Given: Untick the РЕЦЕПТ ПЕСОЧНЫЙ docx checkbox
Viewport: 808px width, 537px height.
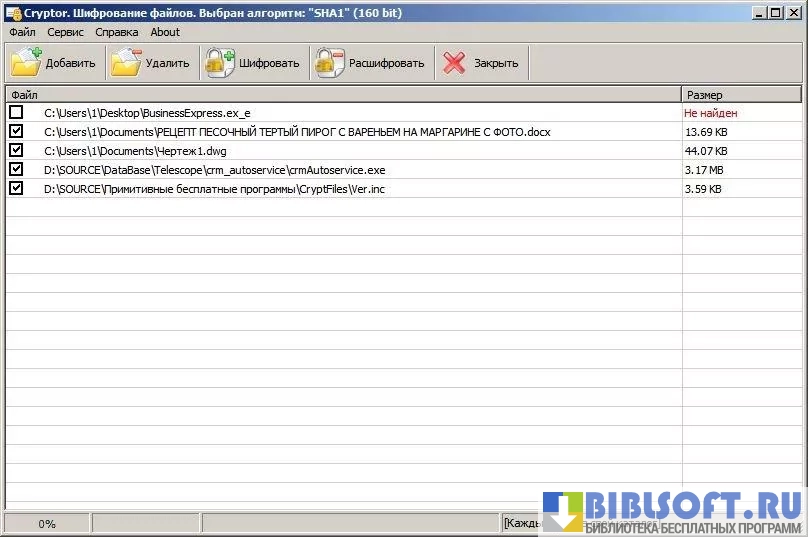Looking at the screenshot, I should click(16, 132).
